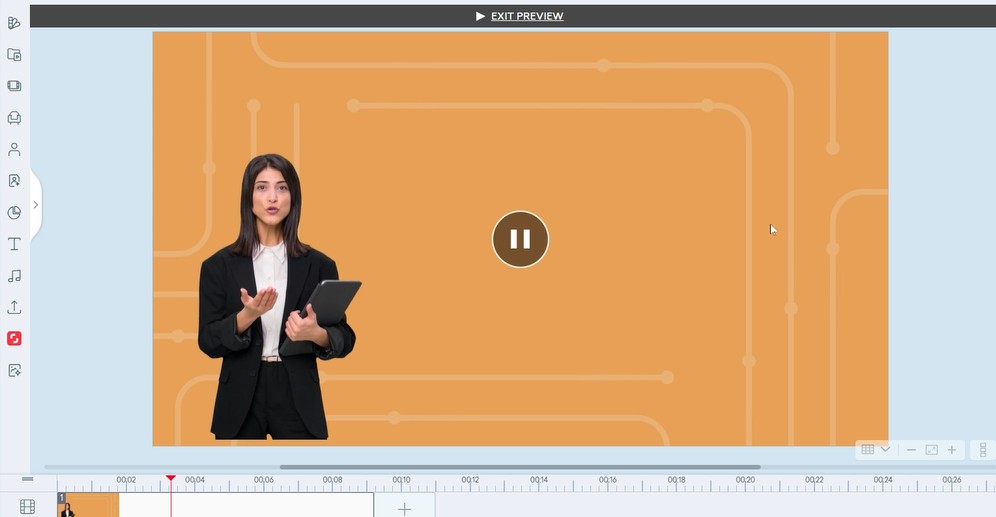Screen dimensions: 996x517
Task: Open the props armchair icon panel
Action: tap(14, 118)
